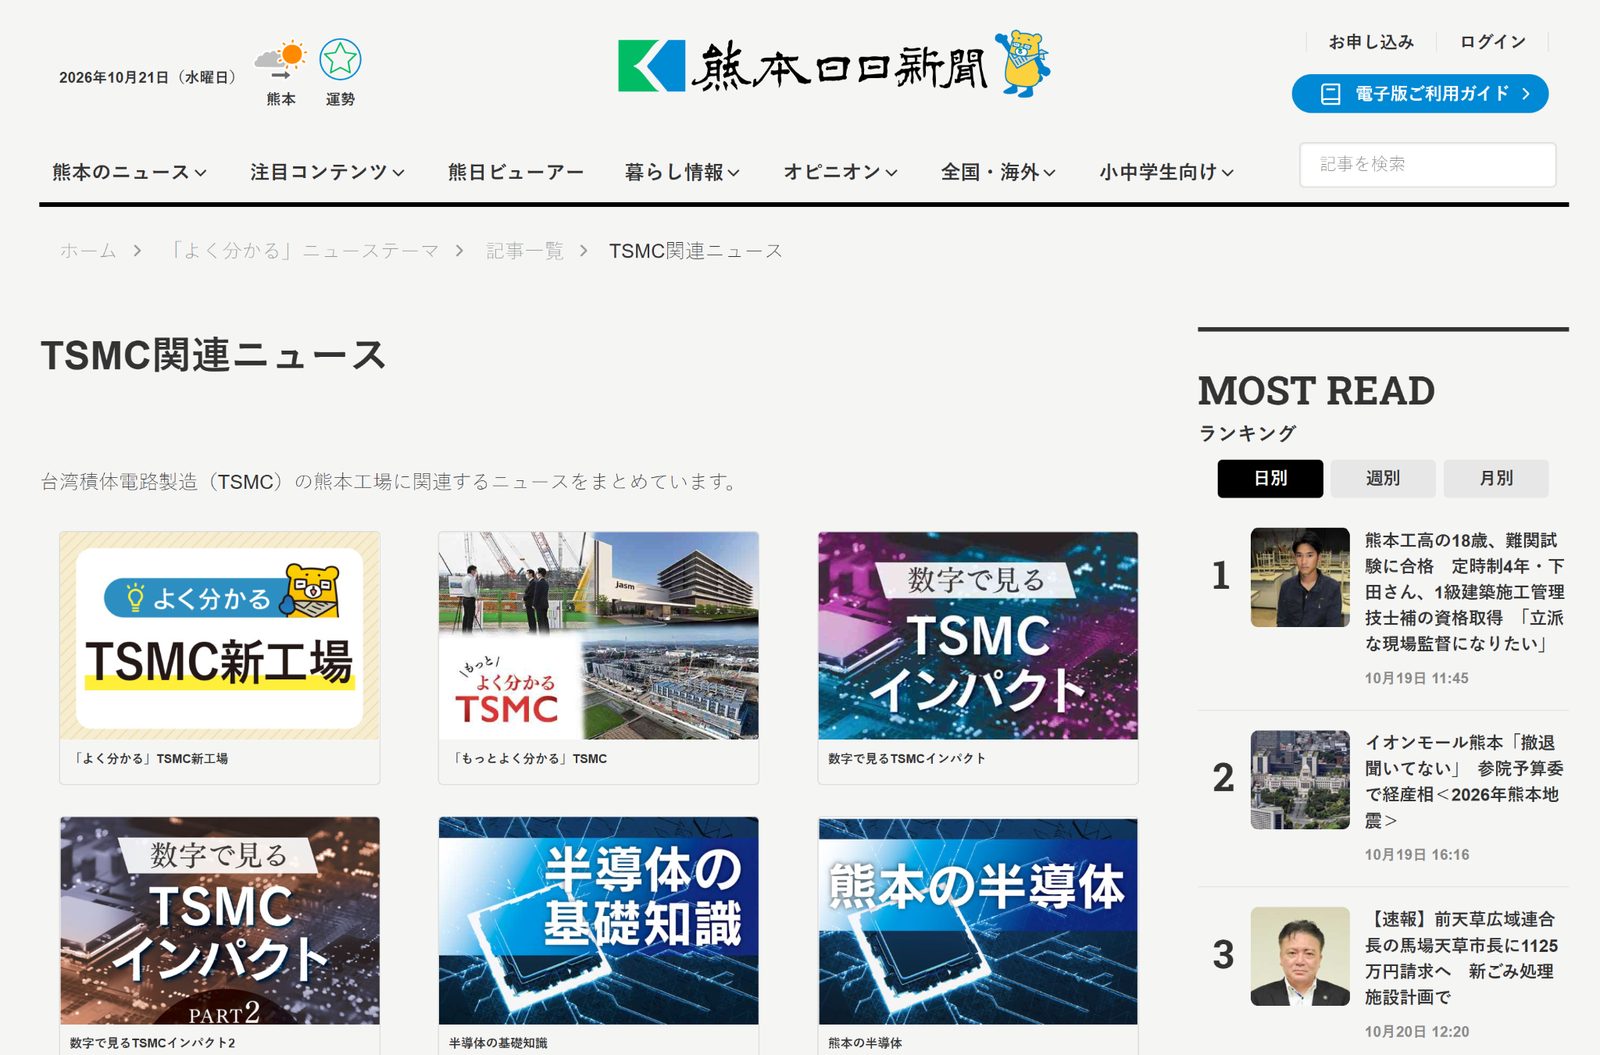
Task: Open the fortune star icon
Action: 340,60
